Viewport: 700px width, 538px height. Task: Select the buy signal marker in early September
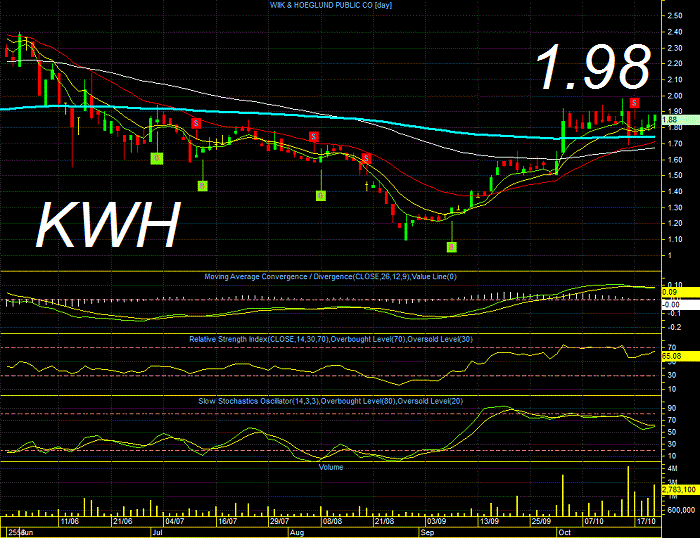452,247
